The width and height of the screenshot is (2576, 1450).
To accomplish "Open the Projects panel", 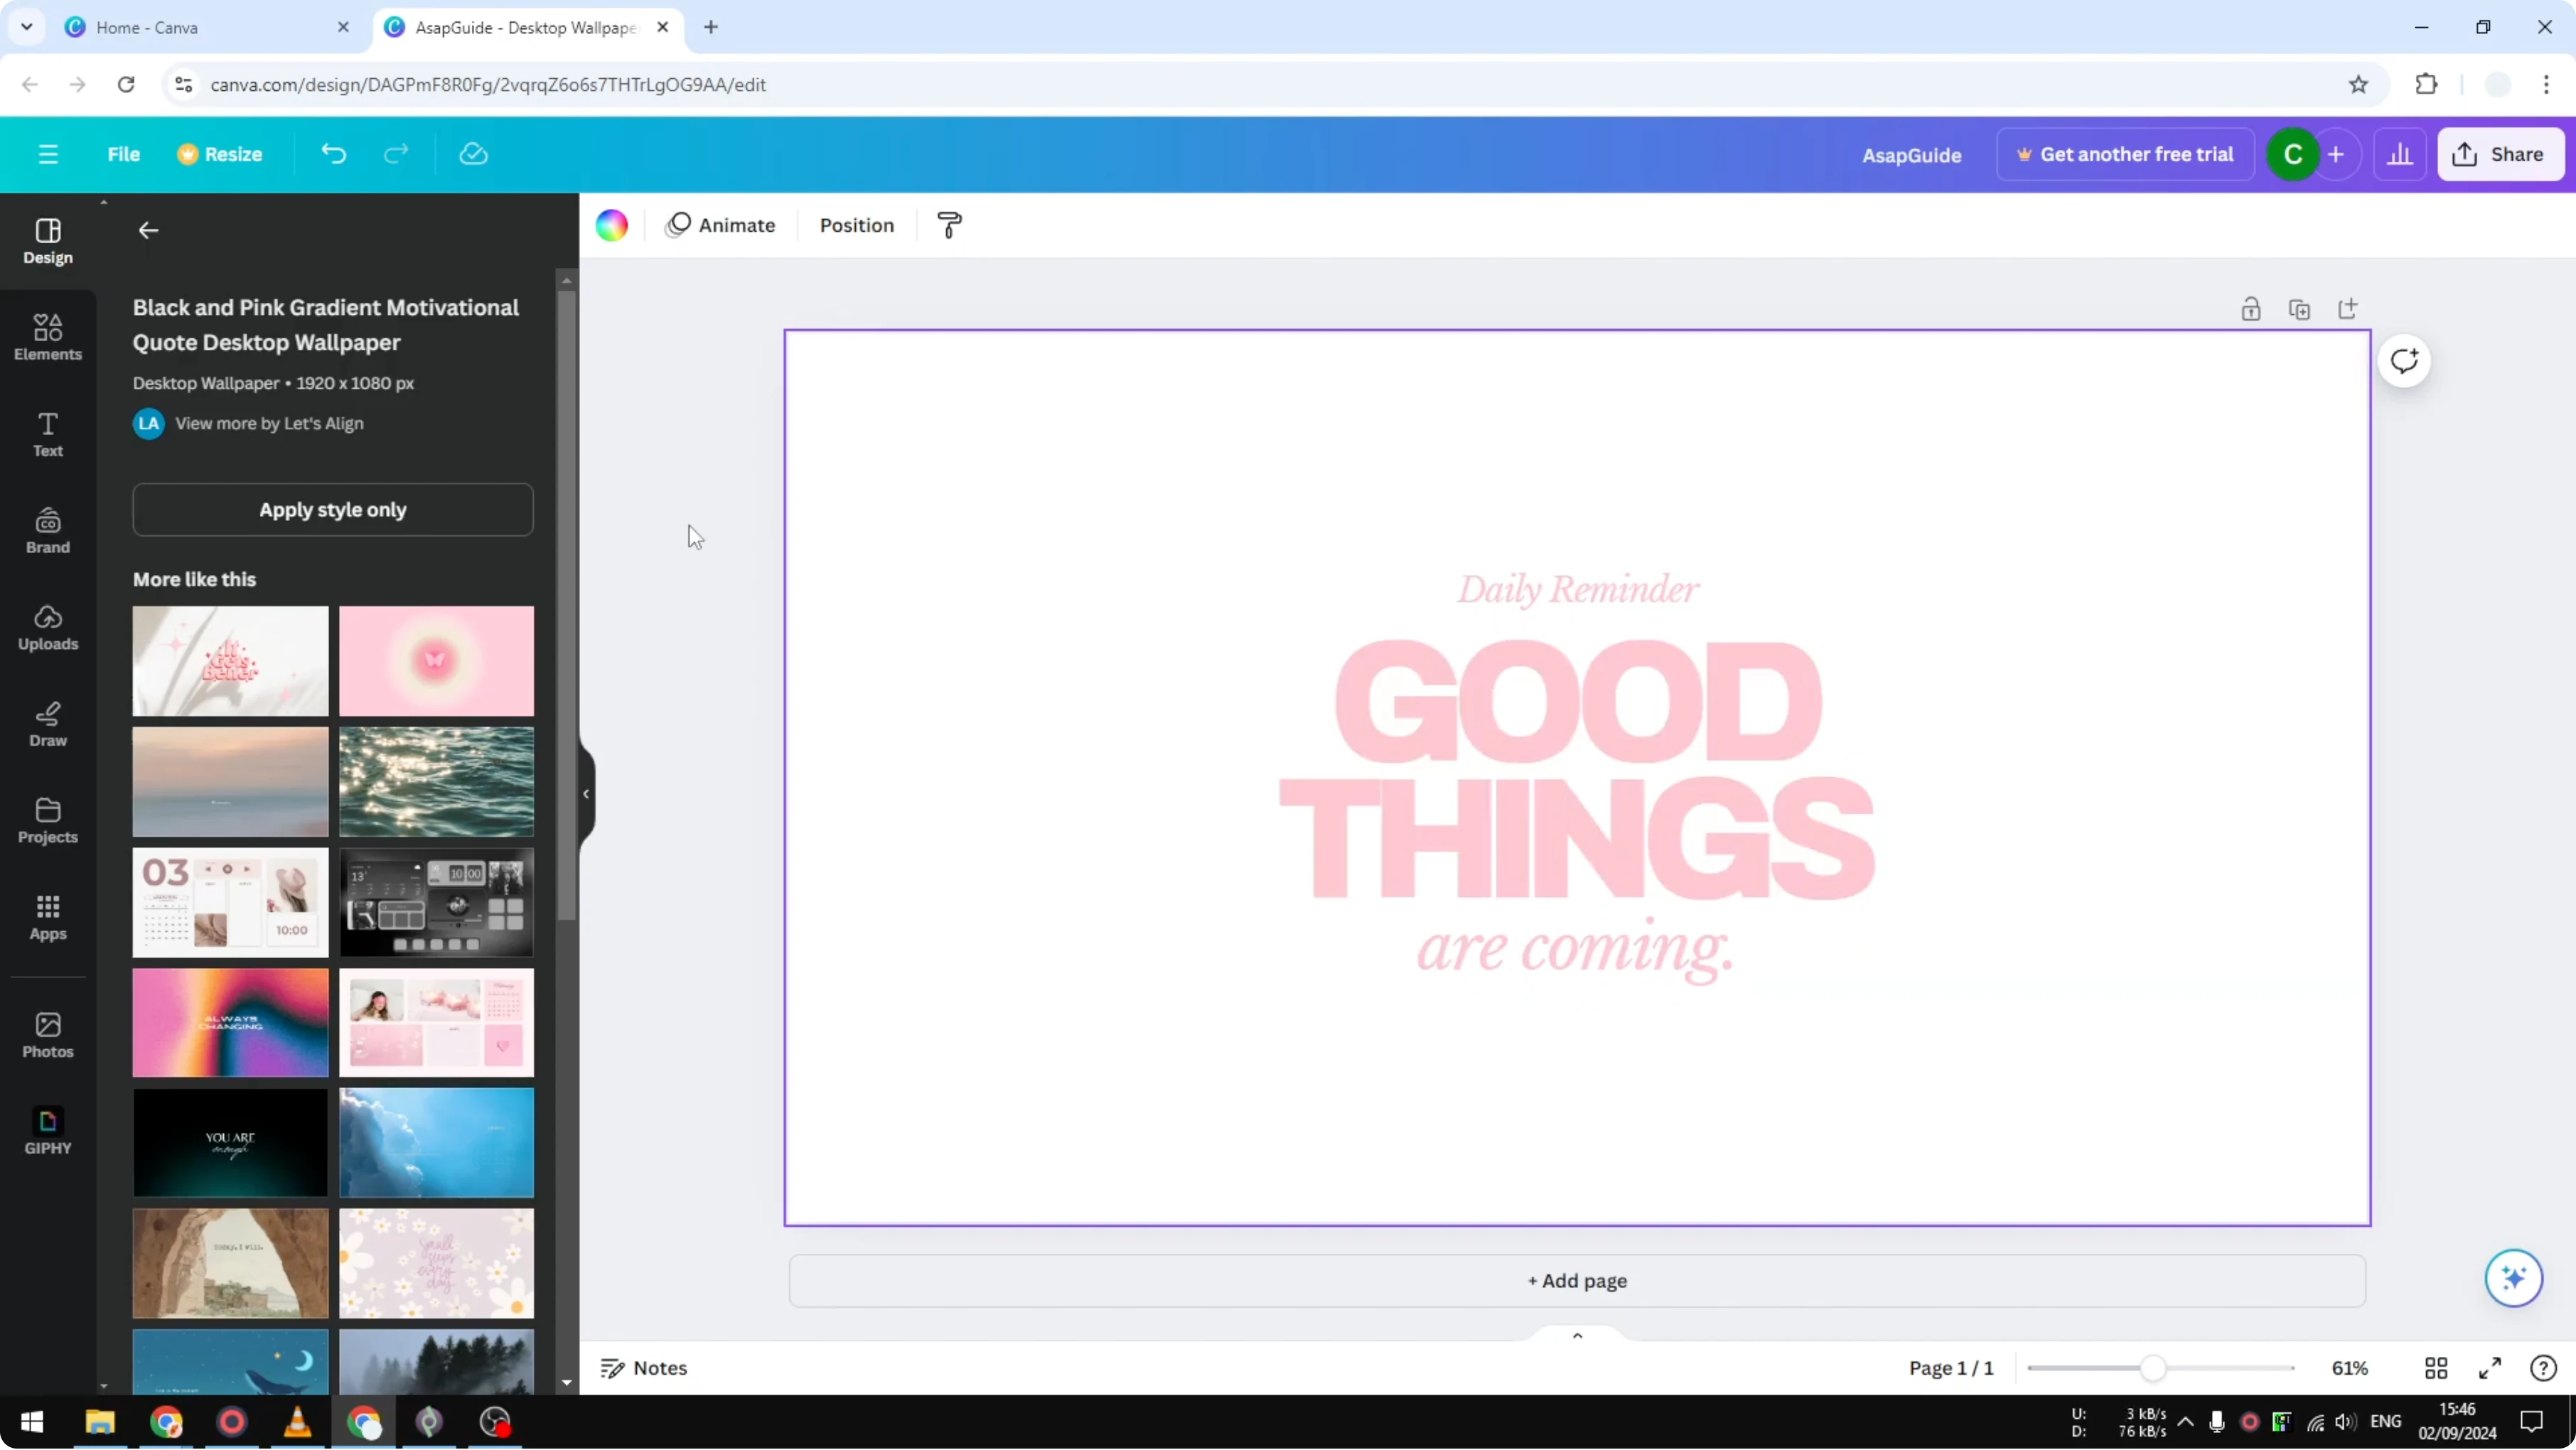I will pyautogui.click(x=48, y=821).
